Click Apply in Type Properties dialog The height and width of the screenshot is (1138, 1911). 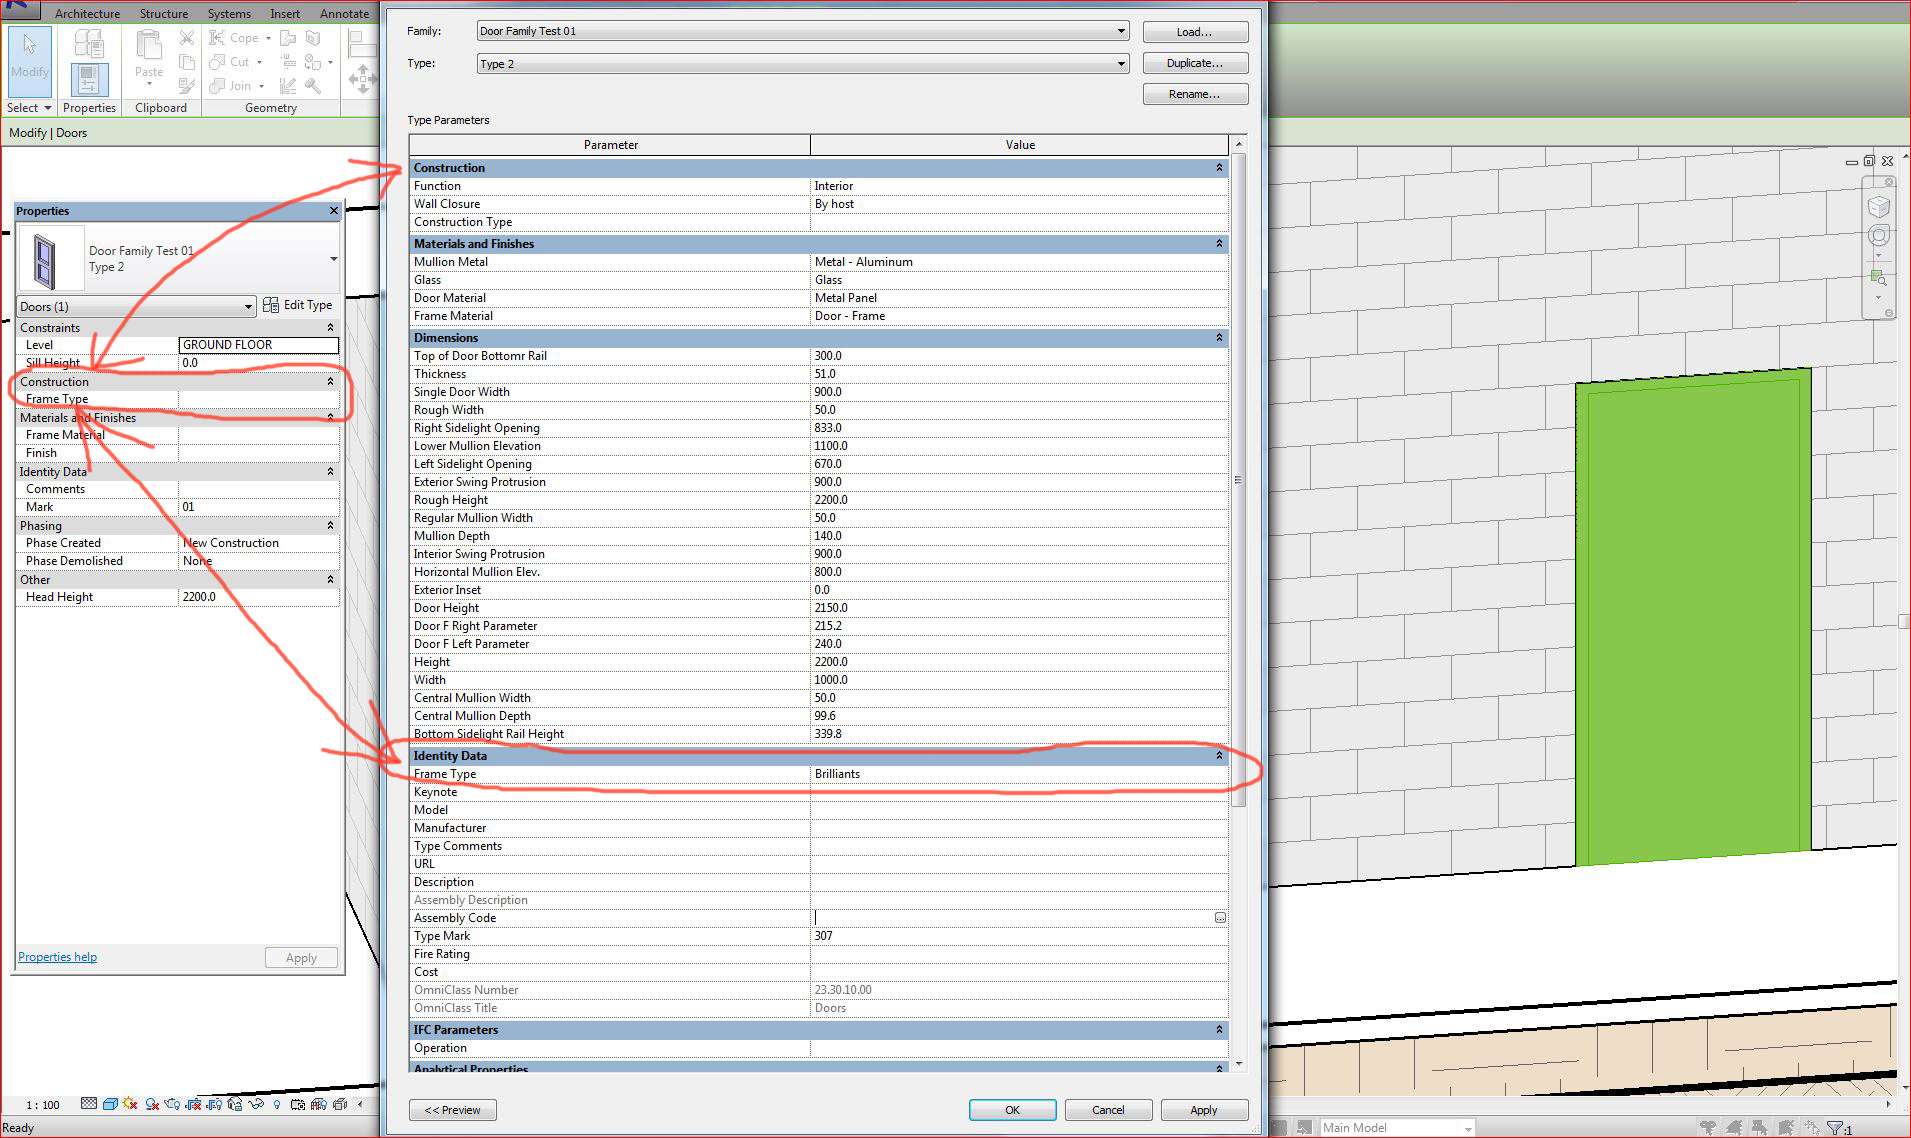pyautogui.click(x=1204, y=1110)
